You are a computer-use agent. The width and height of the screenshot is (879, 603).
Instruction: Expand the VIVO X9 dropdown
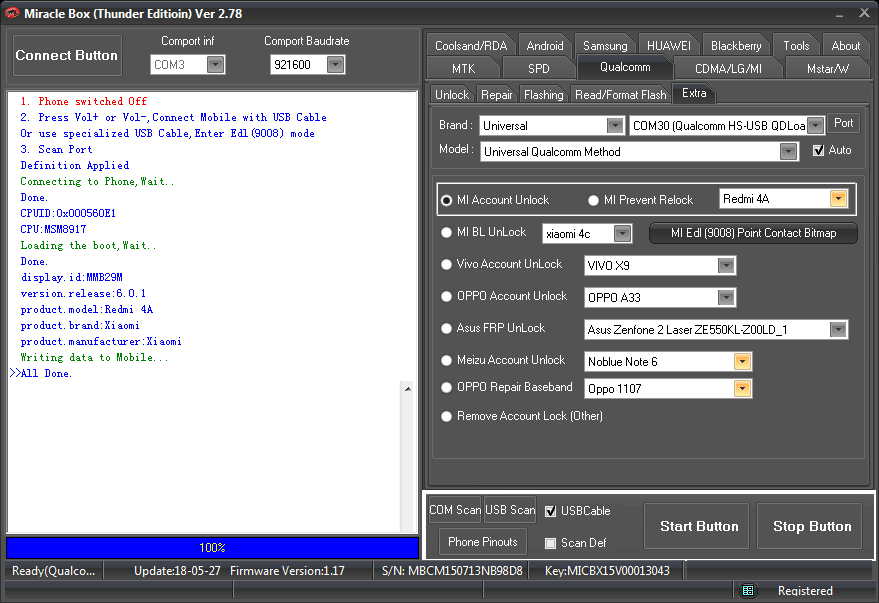coord(726,265)
